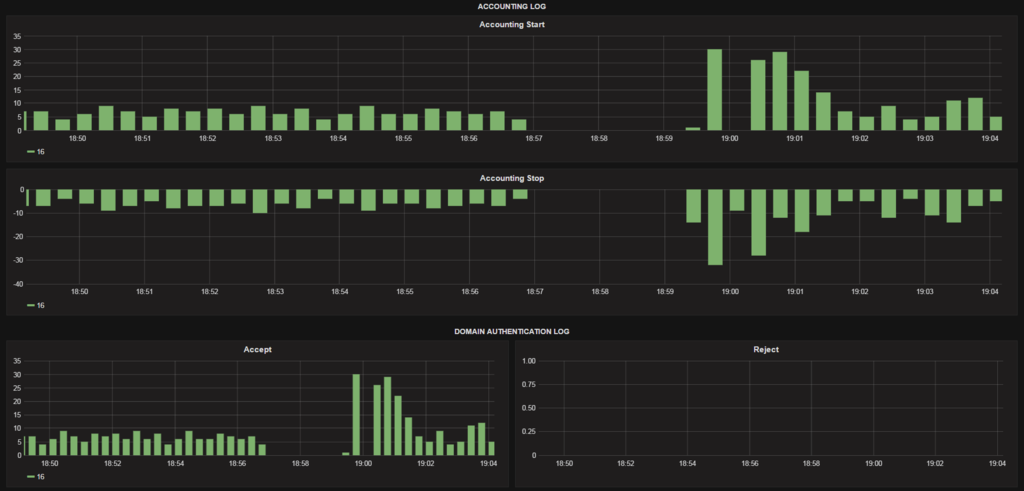
Task: Open the Reject panel title menu
Action: click(766, 350)
